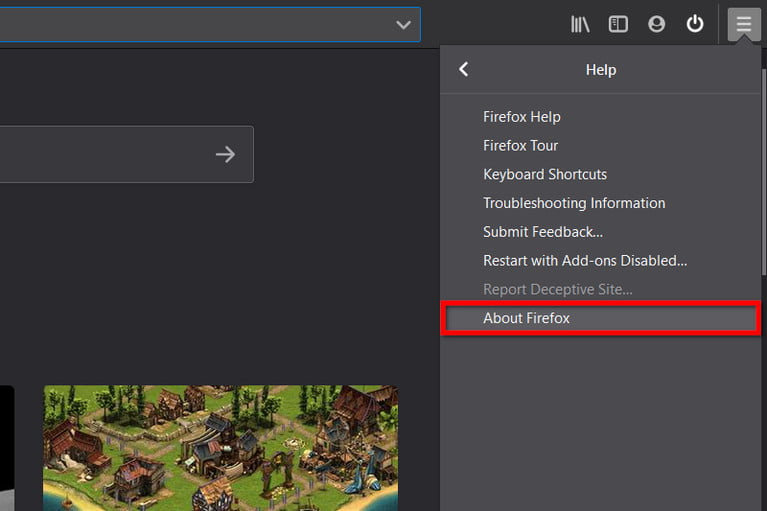The height and width of the screenshot is (511, 767).
Task: Open the village game thumbnail tile
Action: (x=221, y=448)
